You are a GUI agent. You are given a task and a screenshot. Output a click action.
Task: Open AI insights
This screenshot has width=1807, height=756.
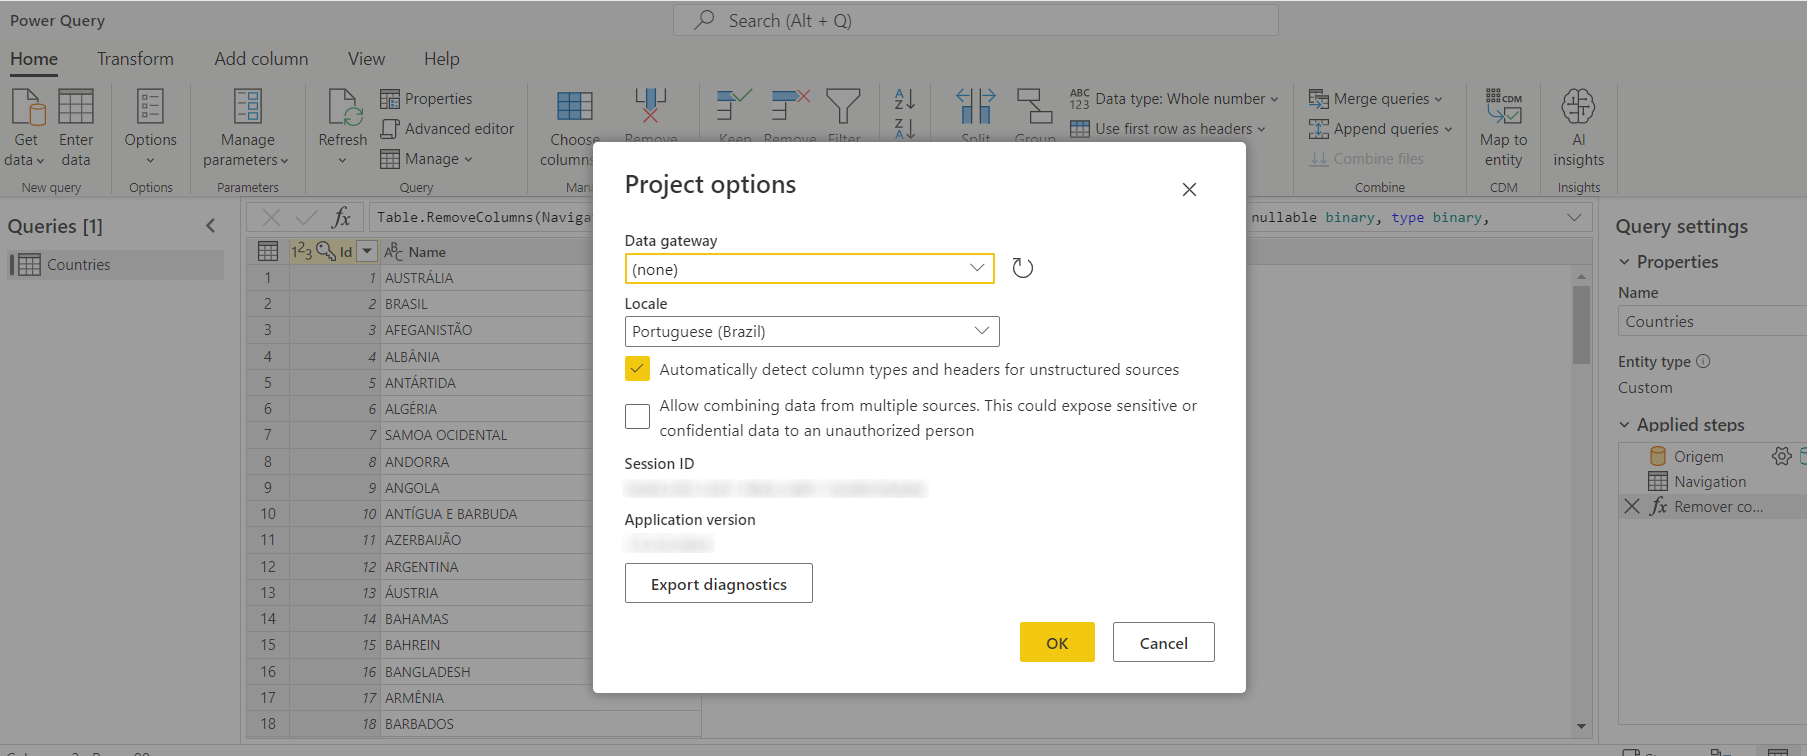point(1578,128)
